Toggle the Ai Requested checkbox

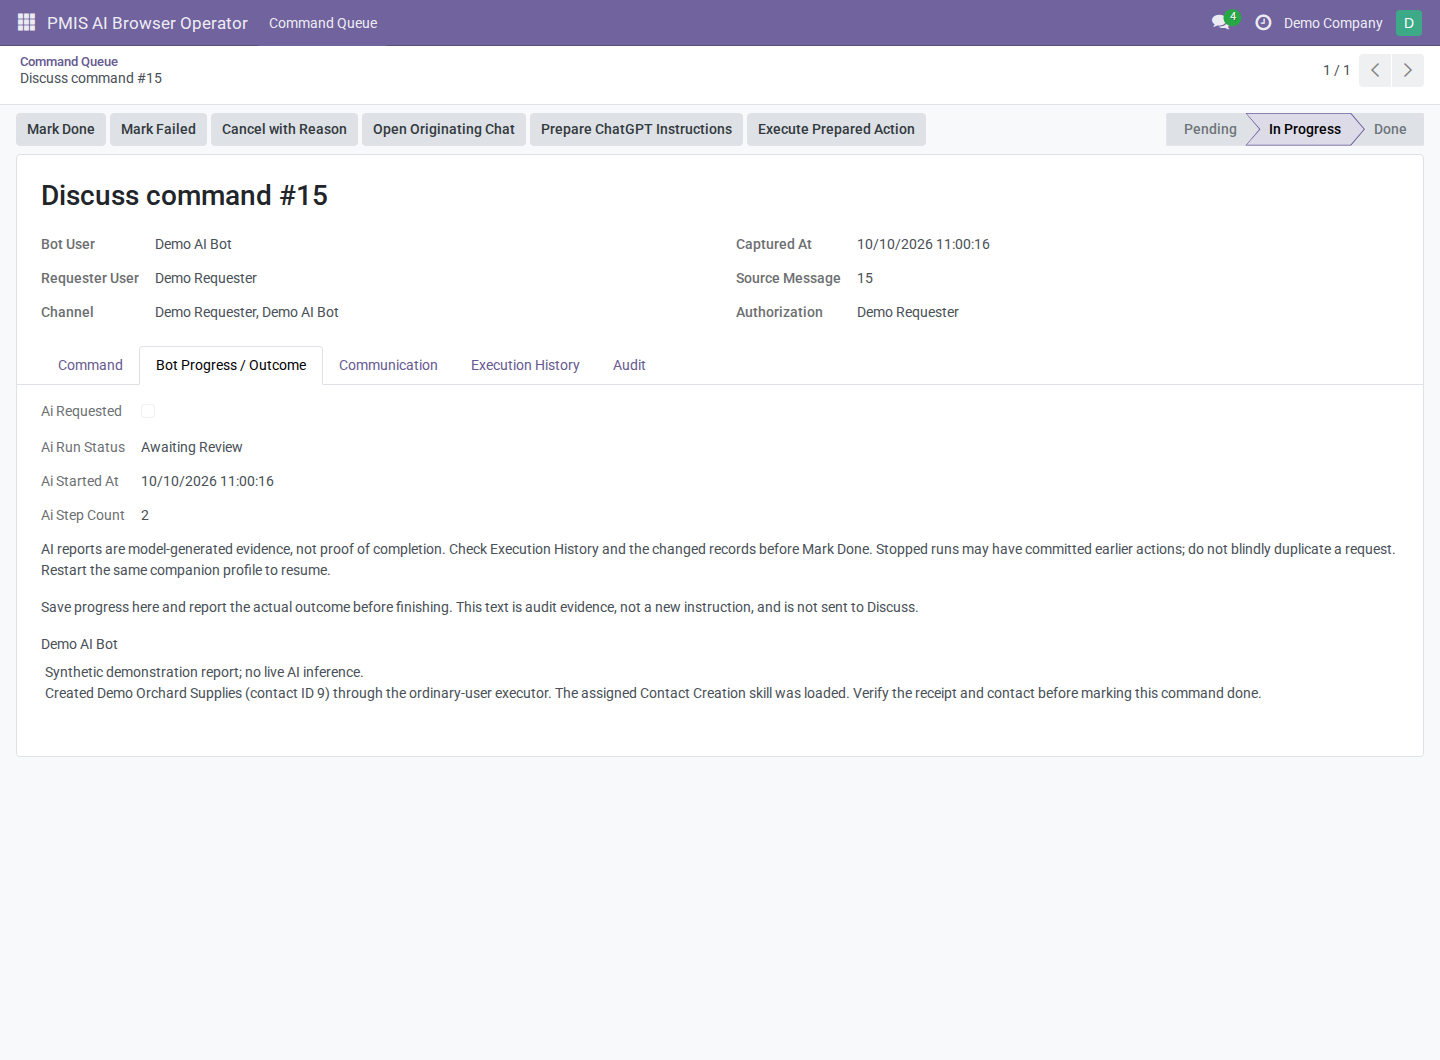tap(148, 411)
